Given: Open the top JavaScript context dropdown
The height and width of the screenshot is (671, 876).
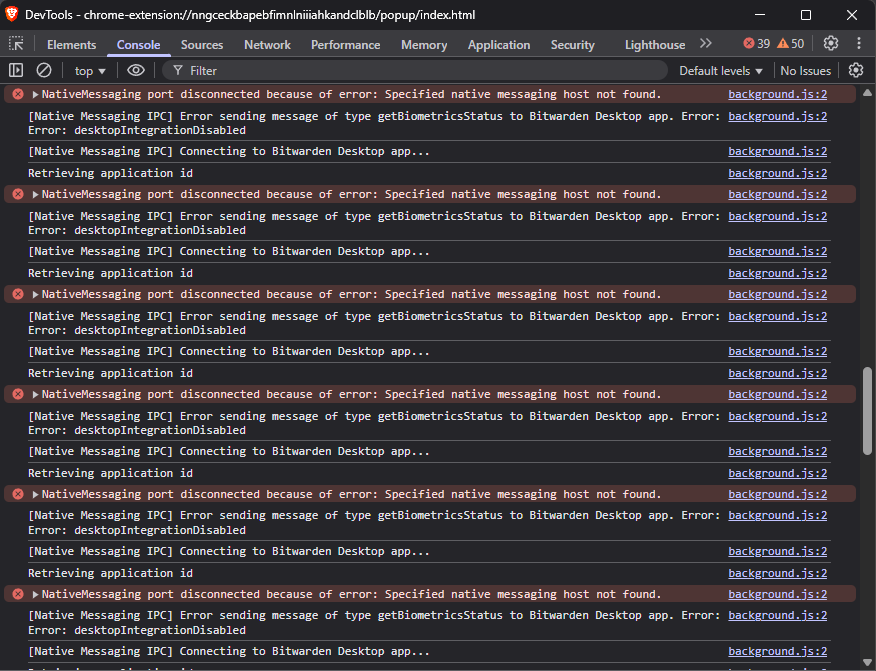Looking at the screenshot, I should (x=90, y=71).
